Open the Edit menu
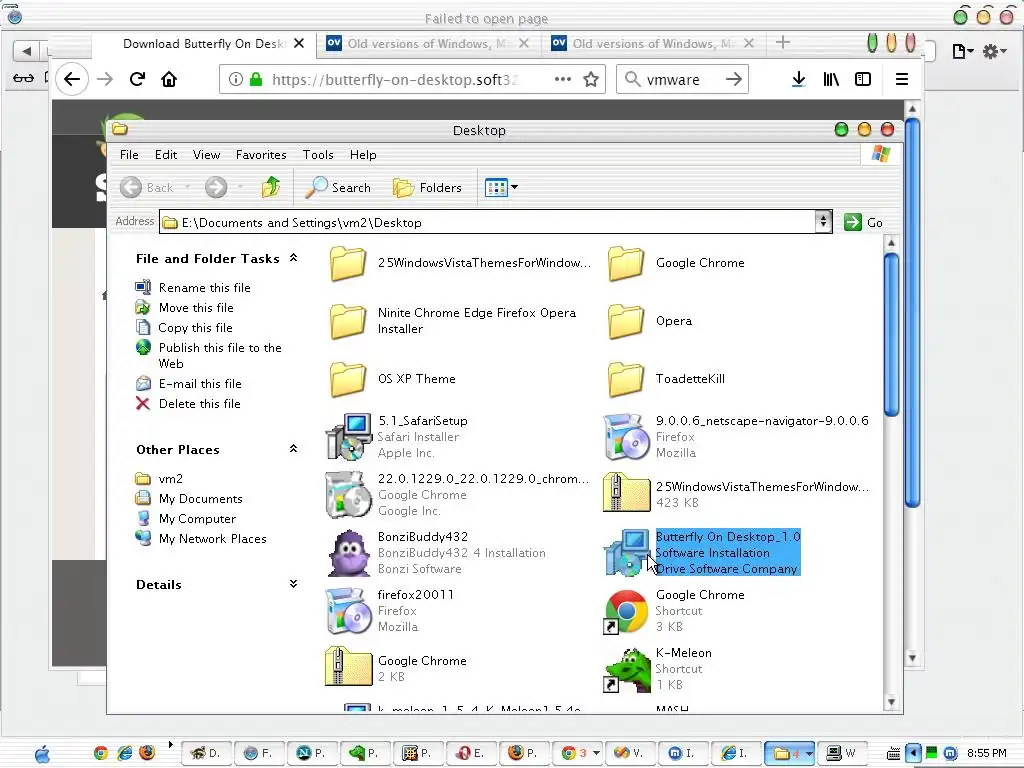 point(166,155)
